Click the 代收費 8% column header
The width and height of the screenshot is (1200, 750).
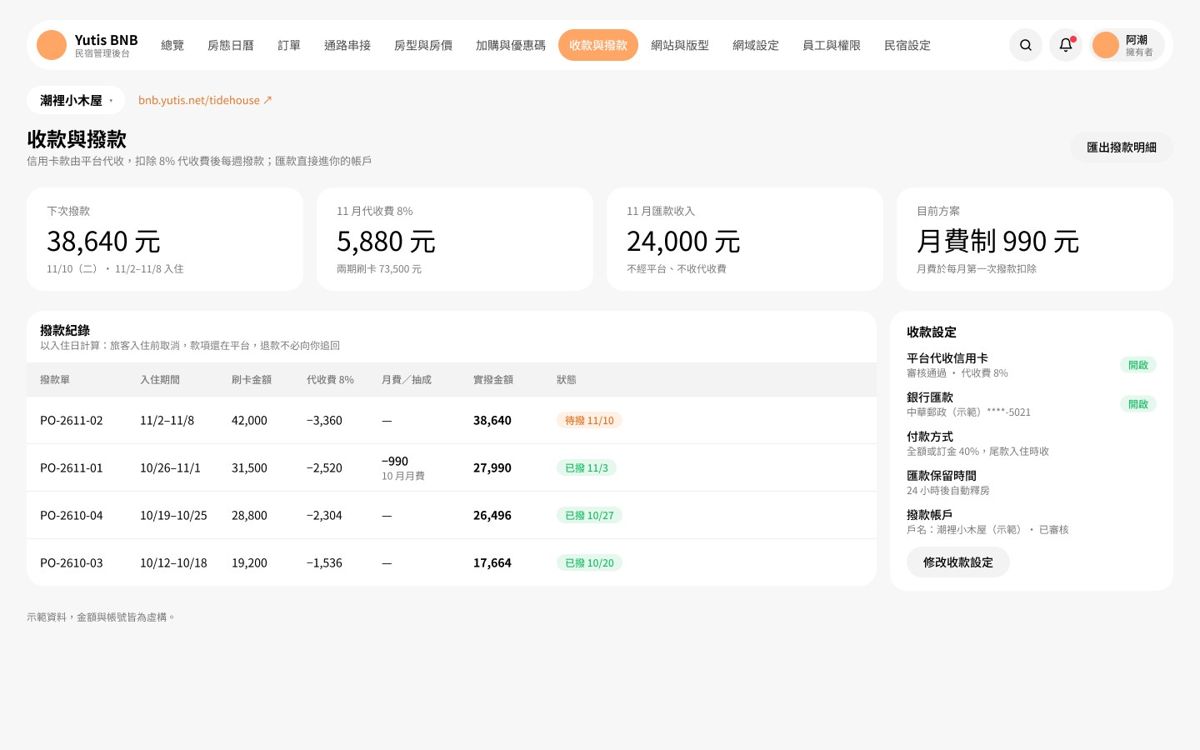tap(330, 380)
